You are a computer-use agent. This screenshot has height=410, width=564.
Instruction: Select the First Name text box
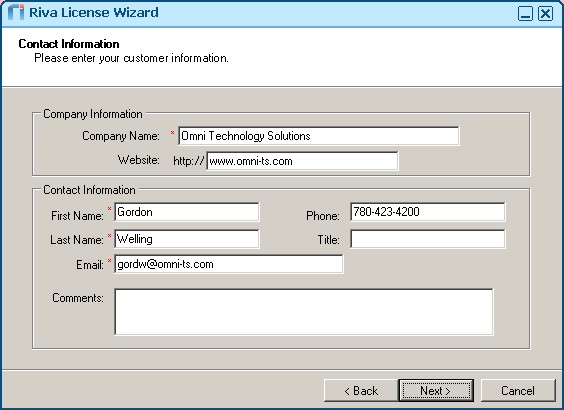click(187, 212)
